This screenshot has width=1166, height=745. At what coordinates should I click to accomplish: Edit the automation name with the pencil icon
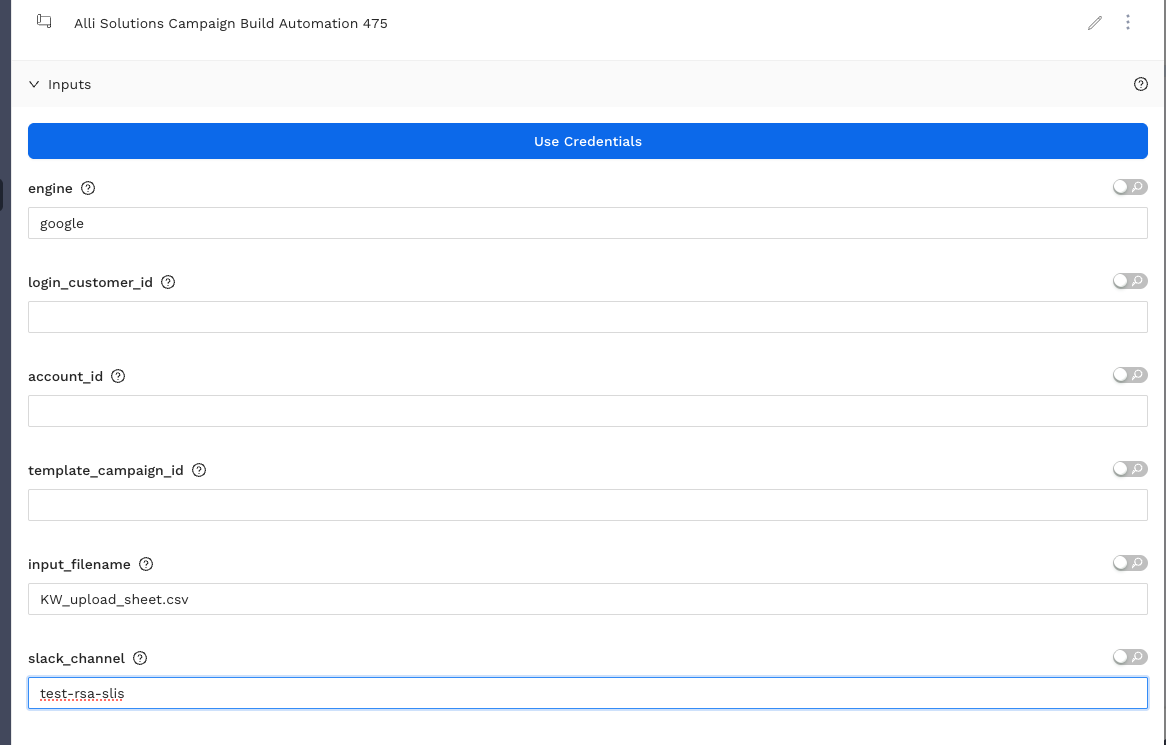(x=1094, y=22)
